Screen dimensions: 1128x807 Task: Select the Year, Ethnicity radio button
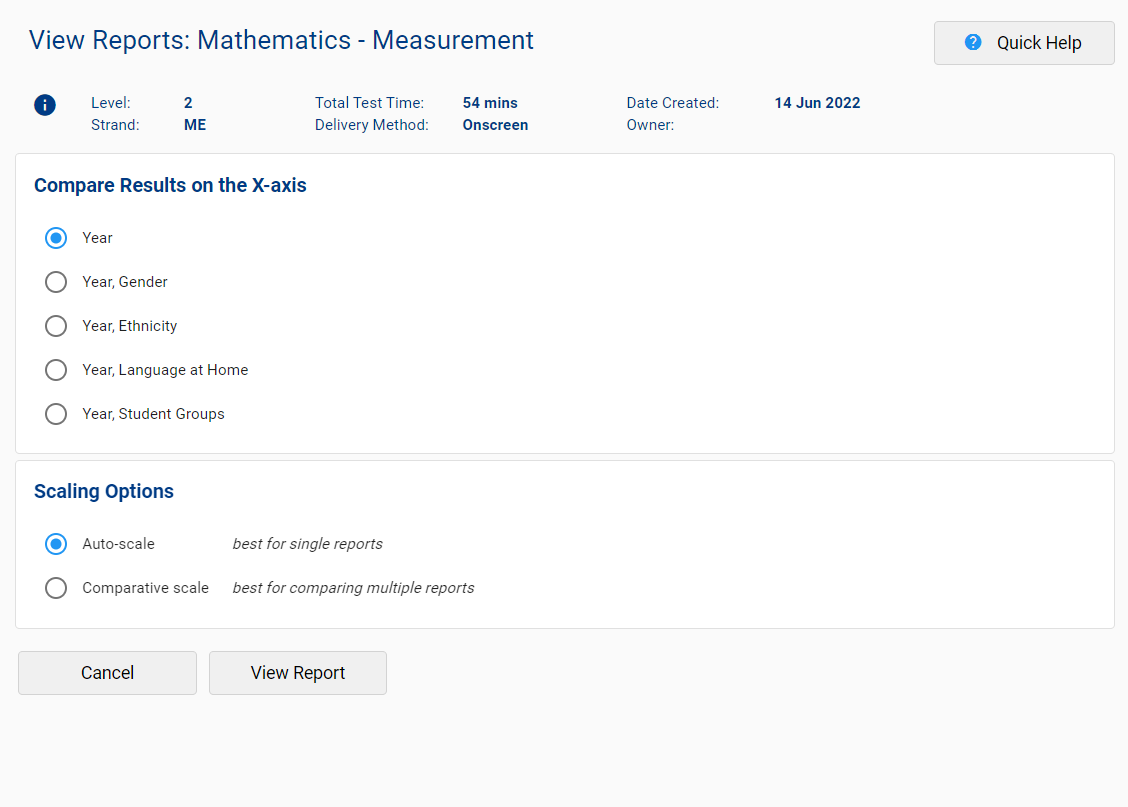point(56,326)
